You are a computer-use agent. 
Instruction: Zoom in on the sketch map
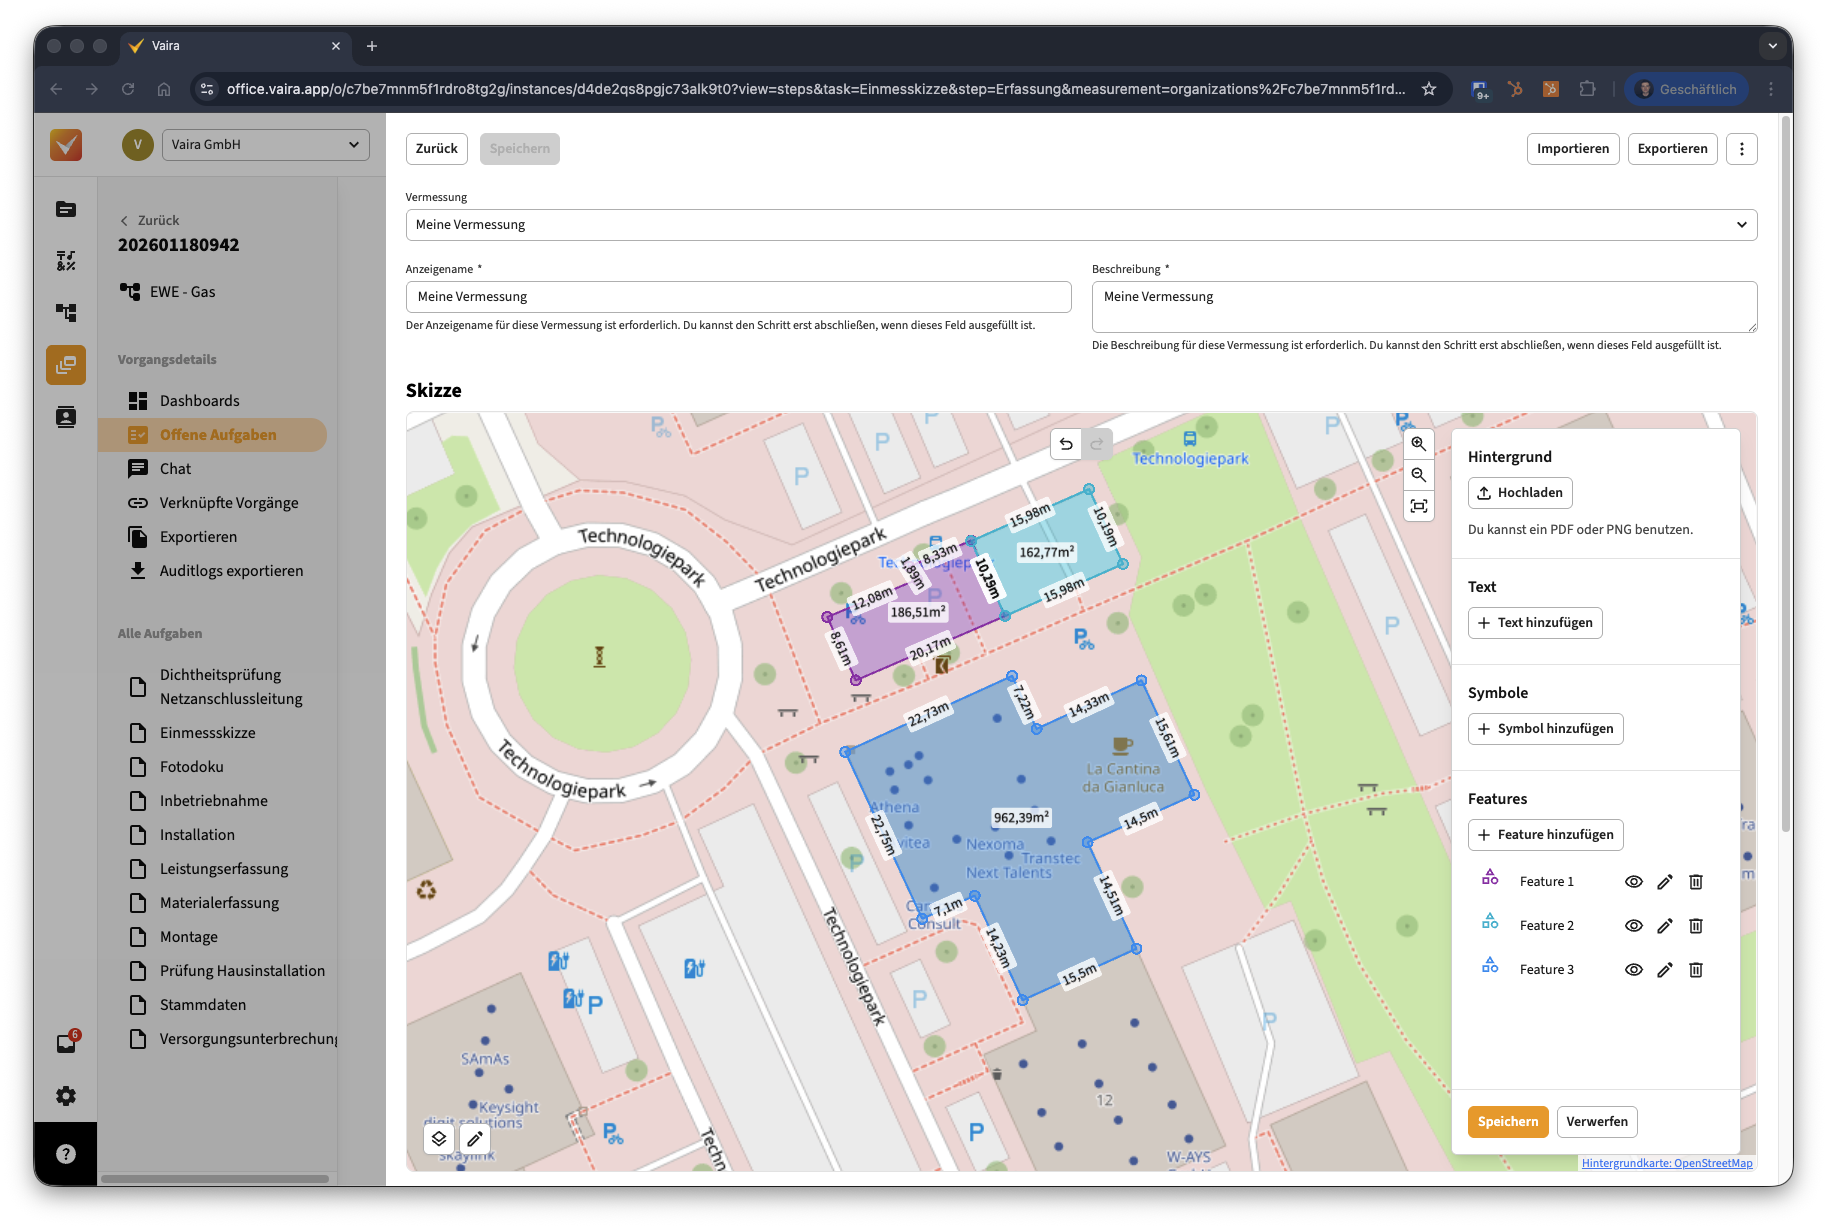click(1418, 444)
